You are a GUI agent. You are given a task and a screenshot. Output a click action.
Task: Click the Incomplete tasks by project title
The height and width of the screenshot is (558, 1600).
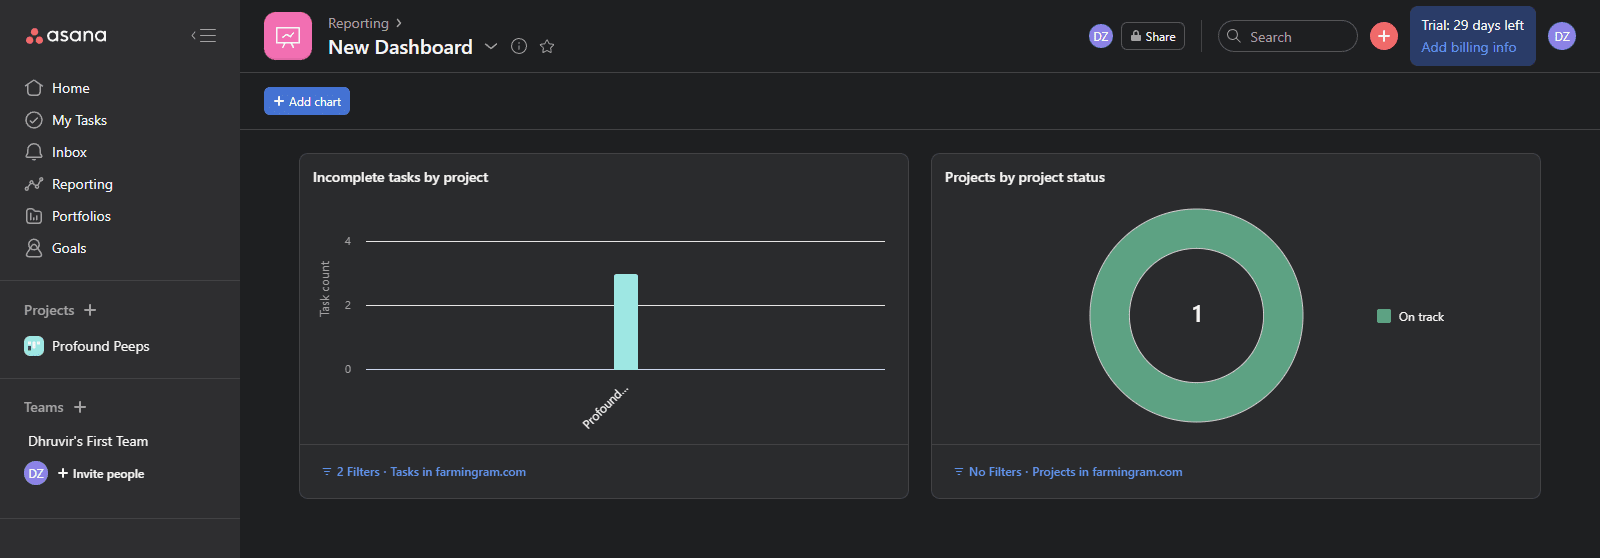point(400,177)
